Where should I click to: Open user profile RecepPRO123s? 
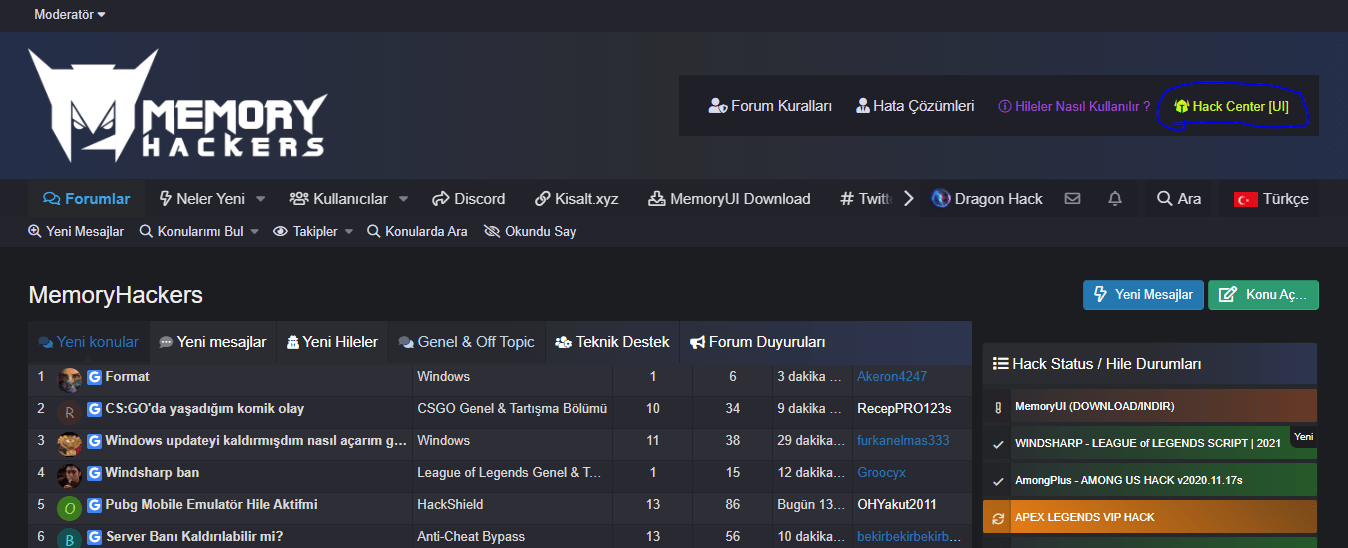904,409
